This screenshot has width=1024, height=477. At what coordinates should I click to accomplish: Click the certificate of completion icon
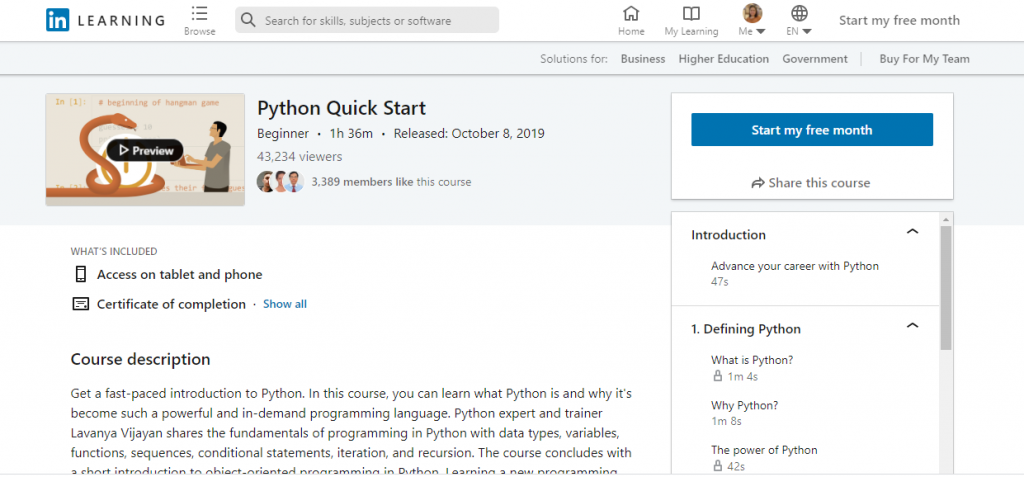80,304
